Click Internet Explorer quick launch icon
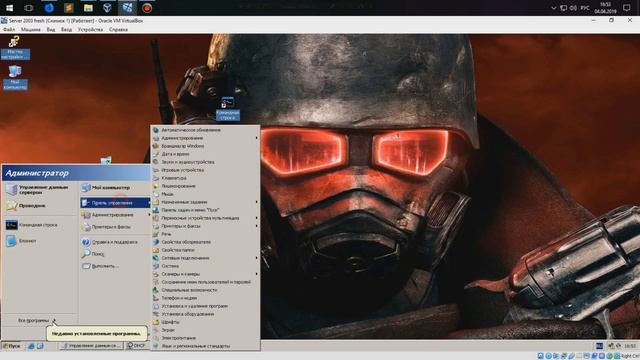This screenshot has height=360, width=640. (31, 346)
